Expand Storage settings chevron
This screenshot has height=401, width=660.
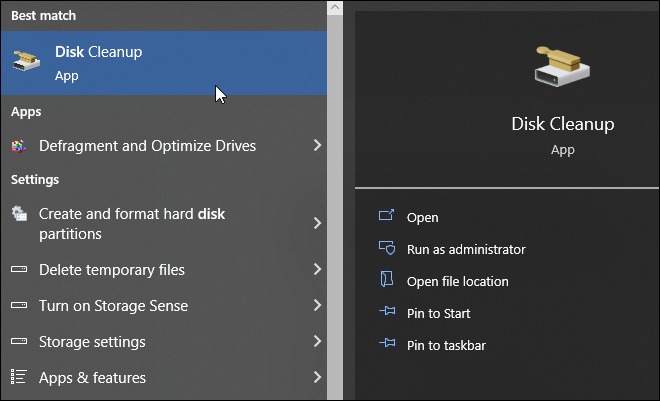point(317,341)
